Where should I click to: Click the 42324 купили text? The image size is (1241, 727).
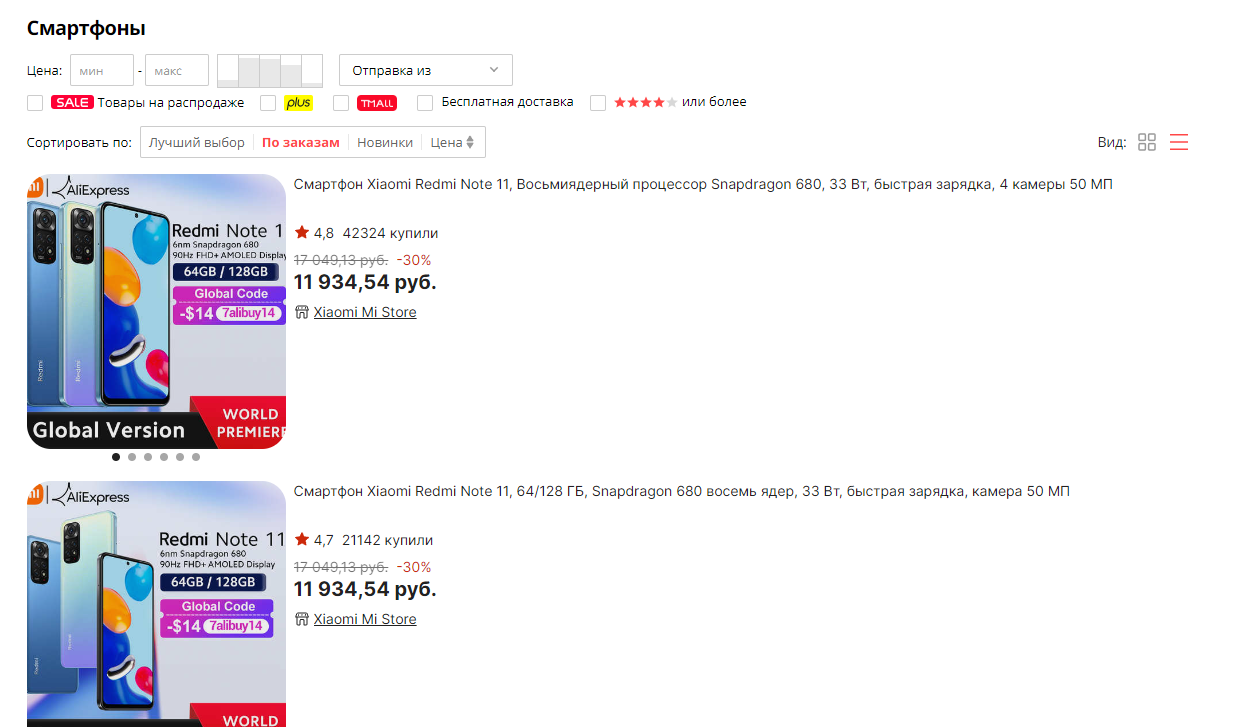(390, 233)
